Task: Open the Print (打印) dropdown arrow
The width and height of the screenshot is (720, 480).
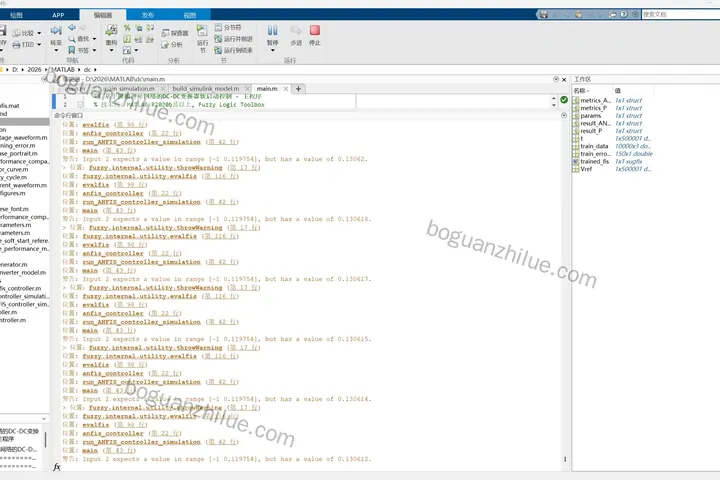Action: click(x=39, y=45)
